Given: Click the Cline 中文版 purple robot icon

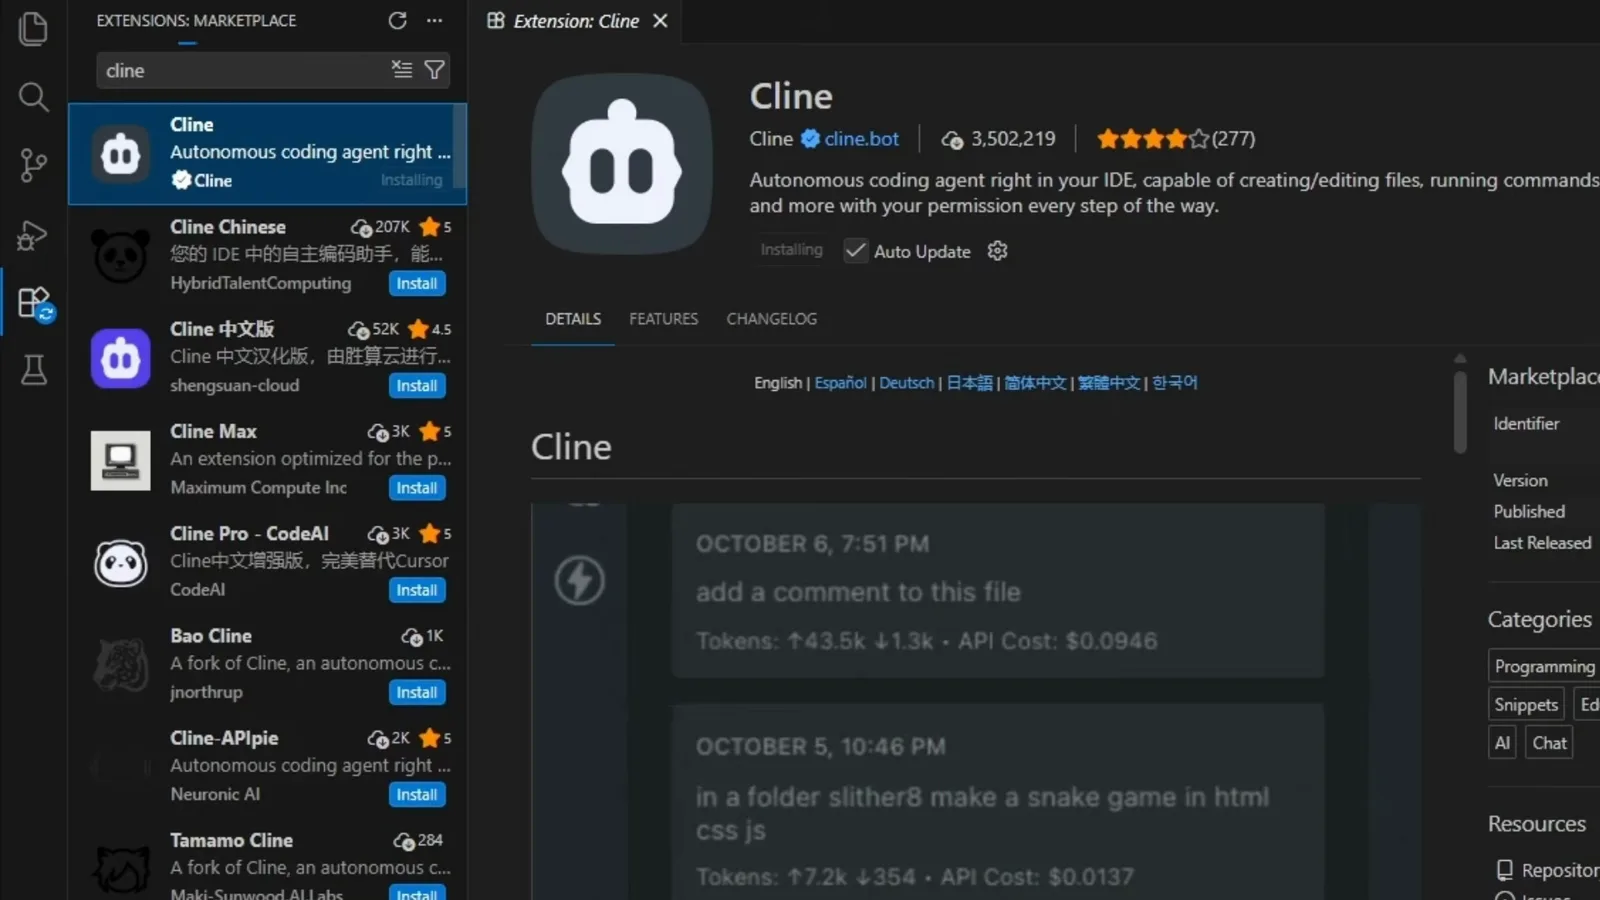Looking at the screenshot, I should point(121,358).
